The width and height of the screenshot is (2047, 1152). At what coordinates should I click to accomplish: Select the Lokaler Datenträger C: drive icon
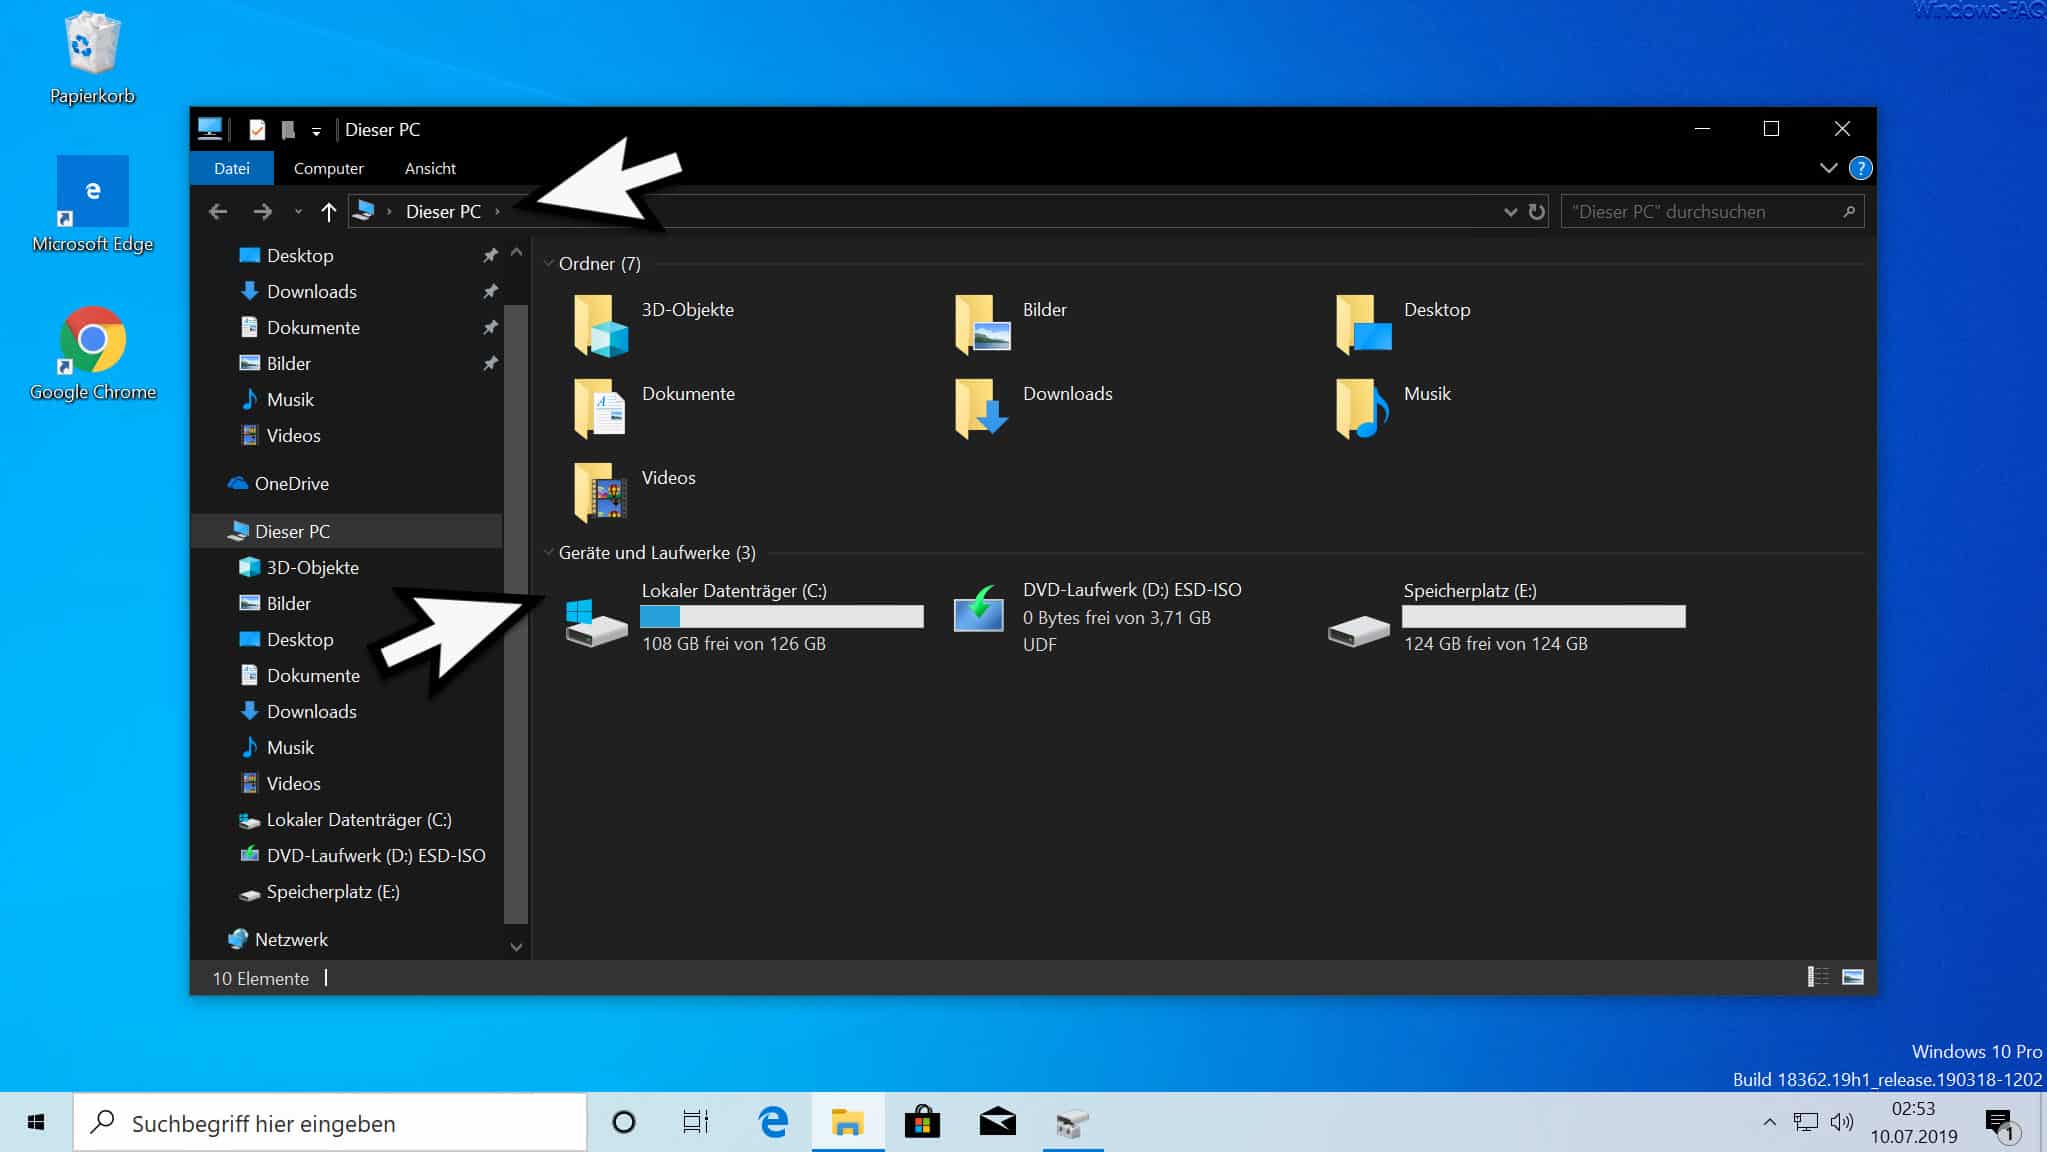point(592,616)
